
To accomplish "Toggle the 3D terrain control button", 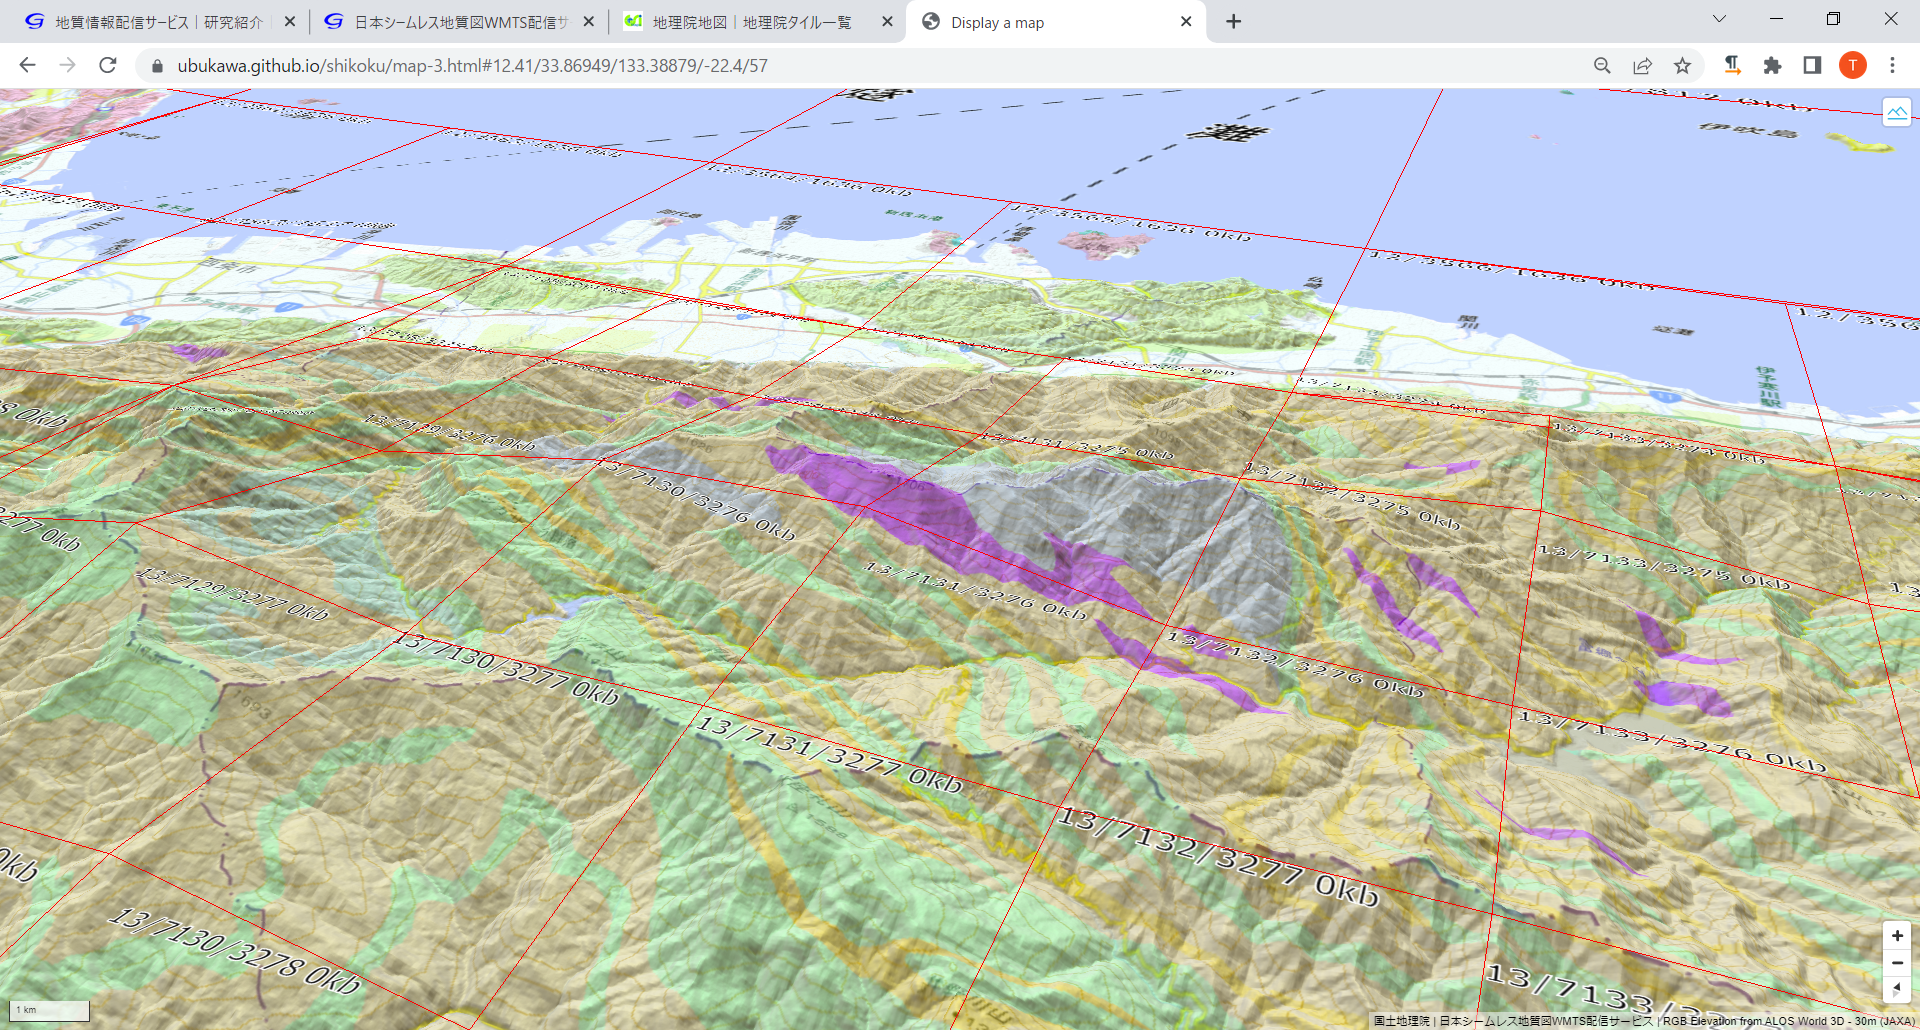I will click(1896, 112).
